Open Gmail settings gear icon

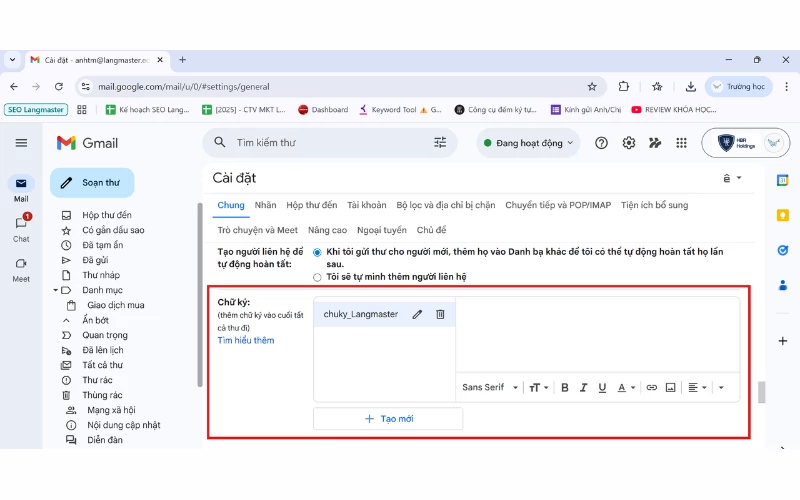[x=629, y=143]
